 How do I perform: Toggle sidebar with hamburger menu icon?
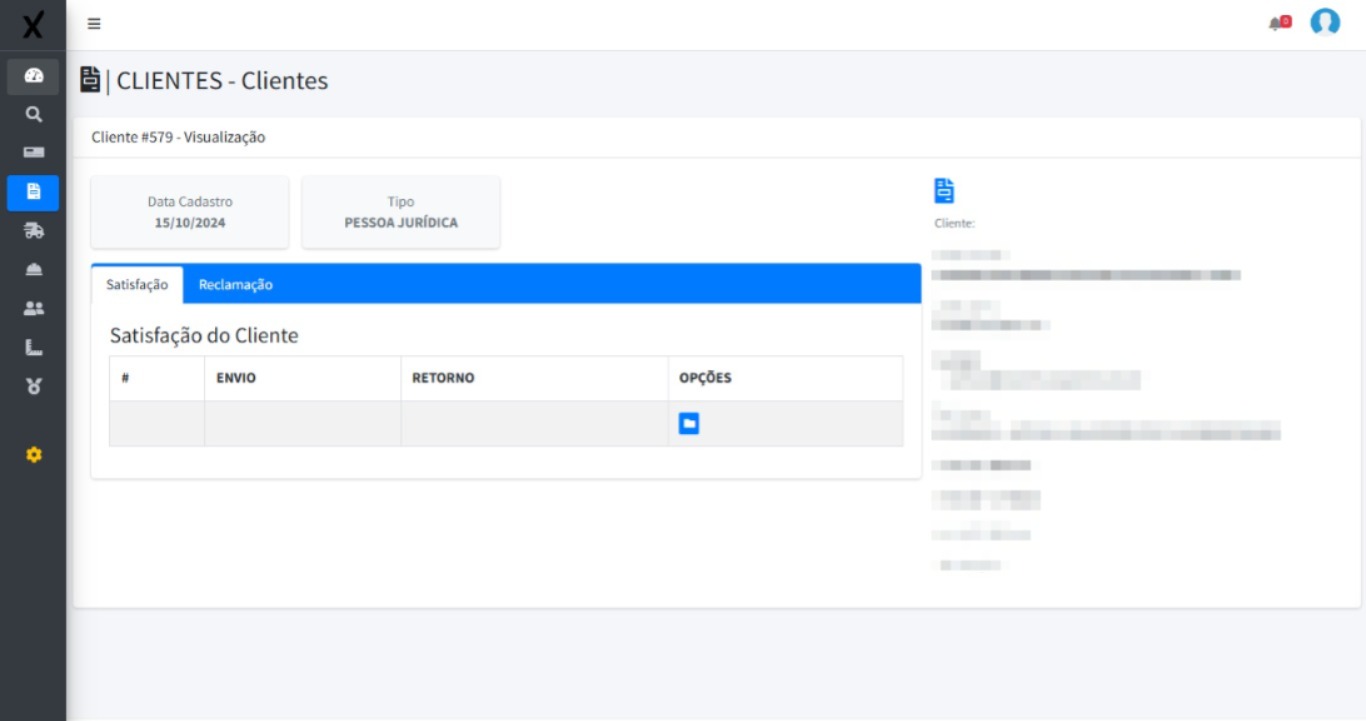click(x=94, y=24)
